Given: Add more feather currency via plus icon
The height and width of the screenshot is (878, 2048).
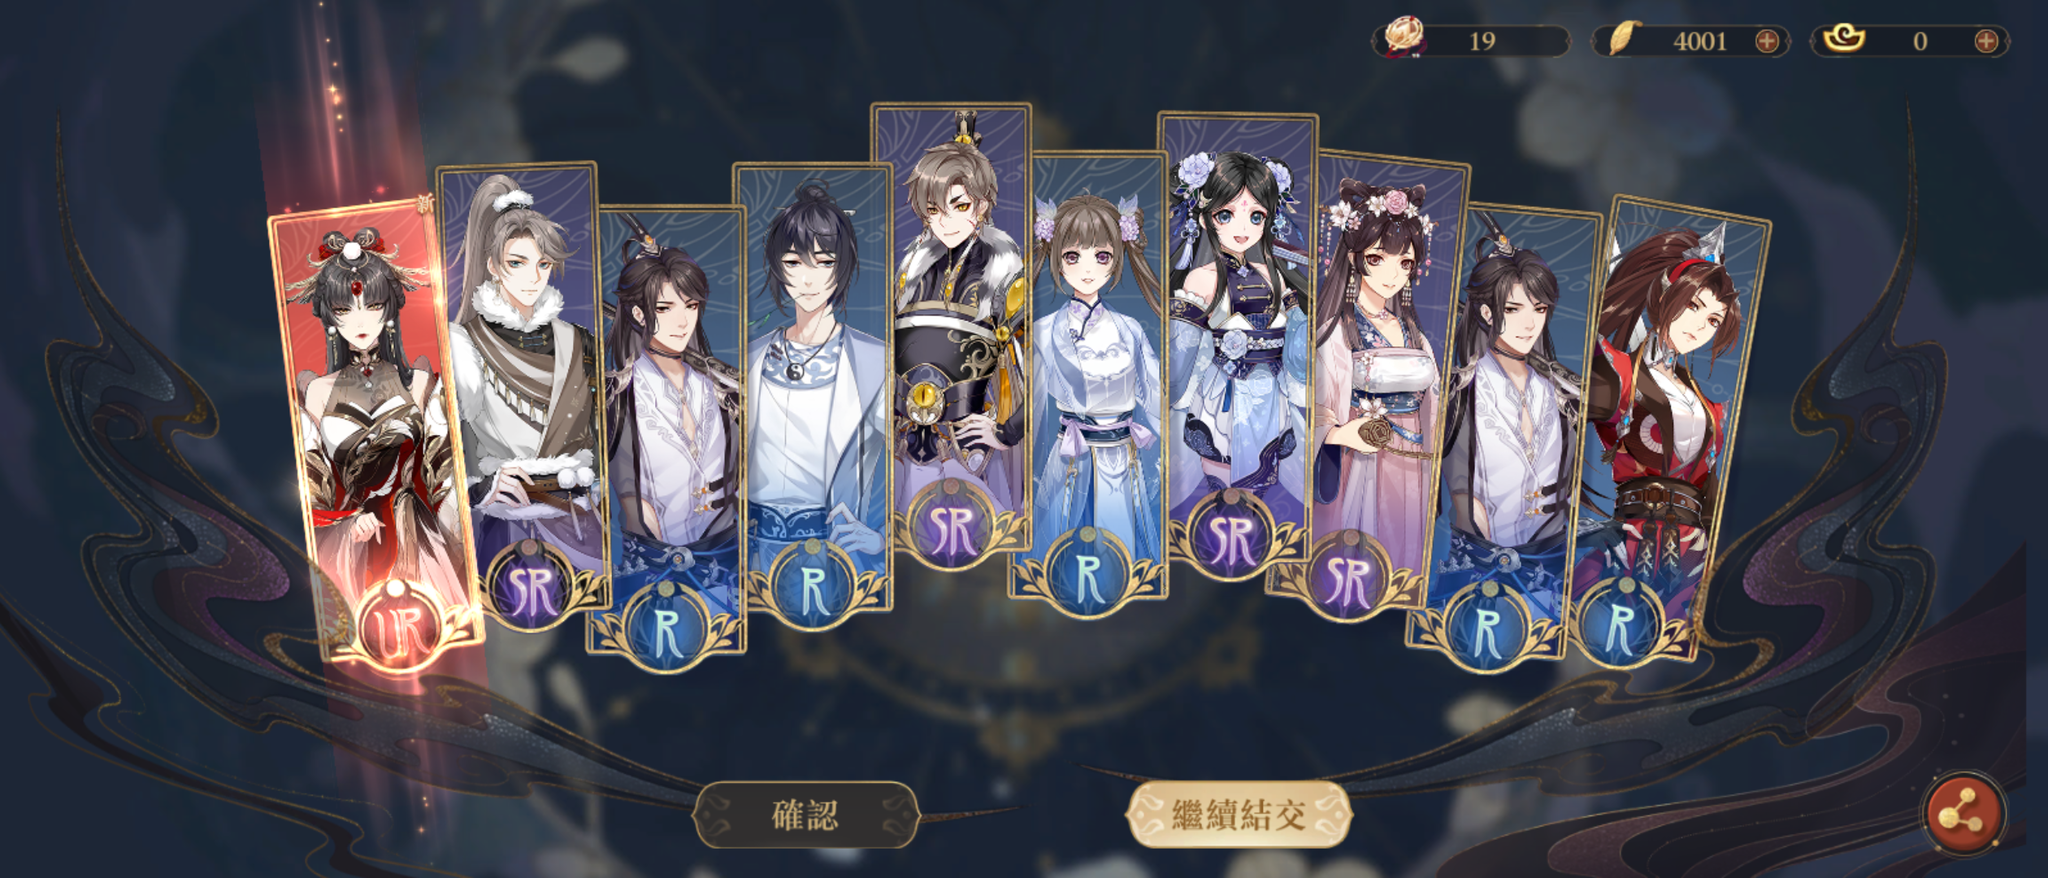Looking at the screenshot, I should [1767, 41].
